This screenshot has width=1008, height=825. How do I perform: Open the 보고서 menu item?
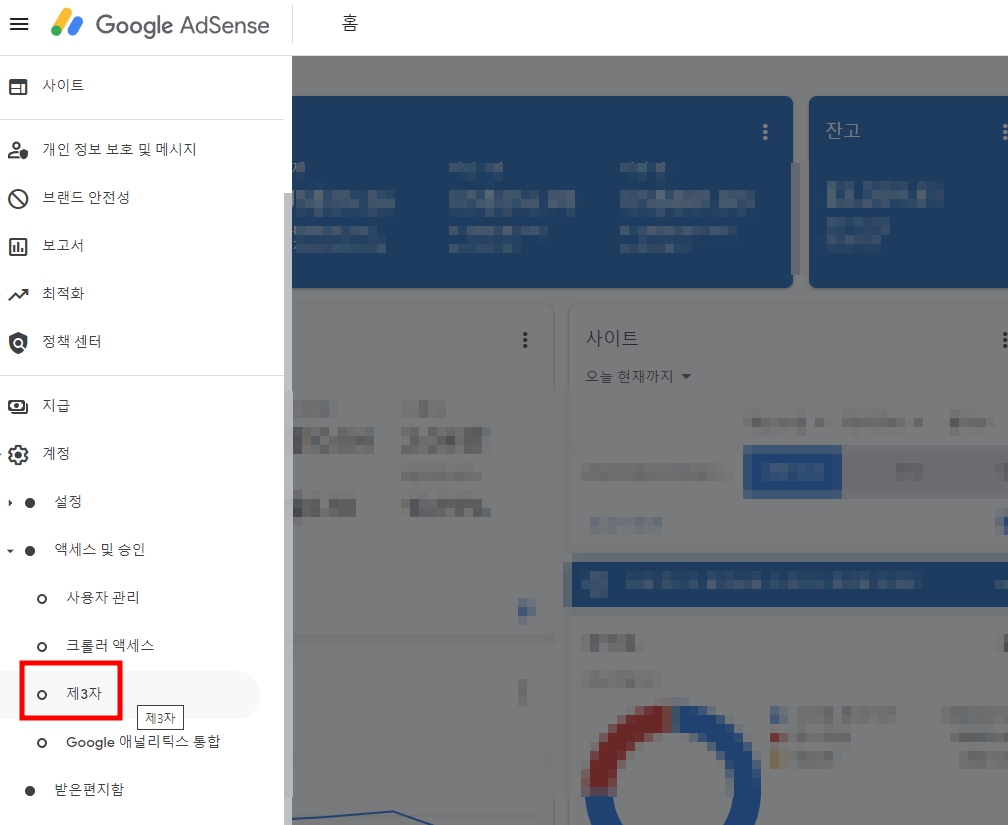(63, 245)
